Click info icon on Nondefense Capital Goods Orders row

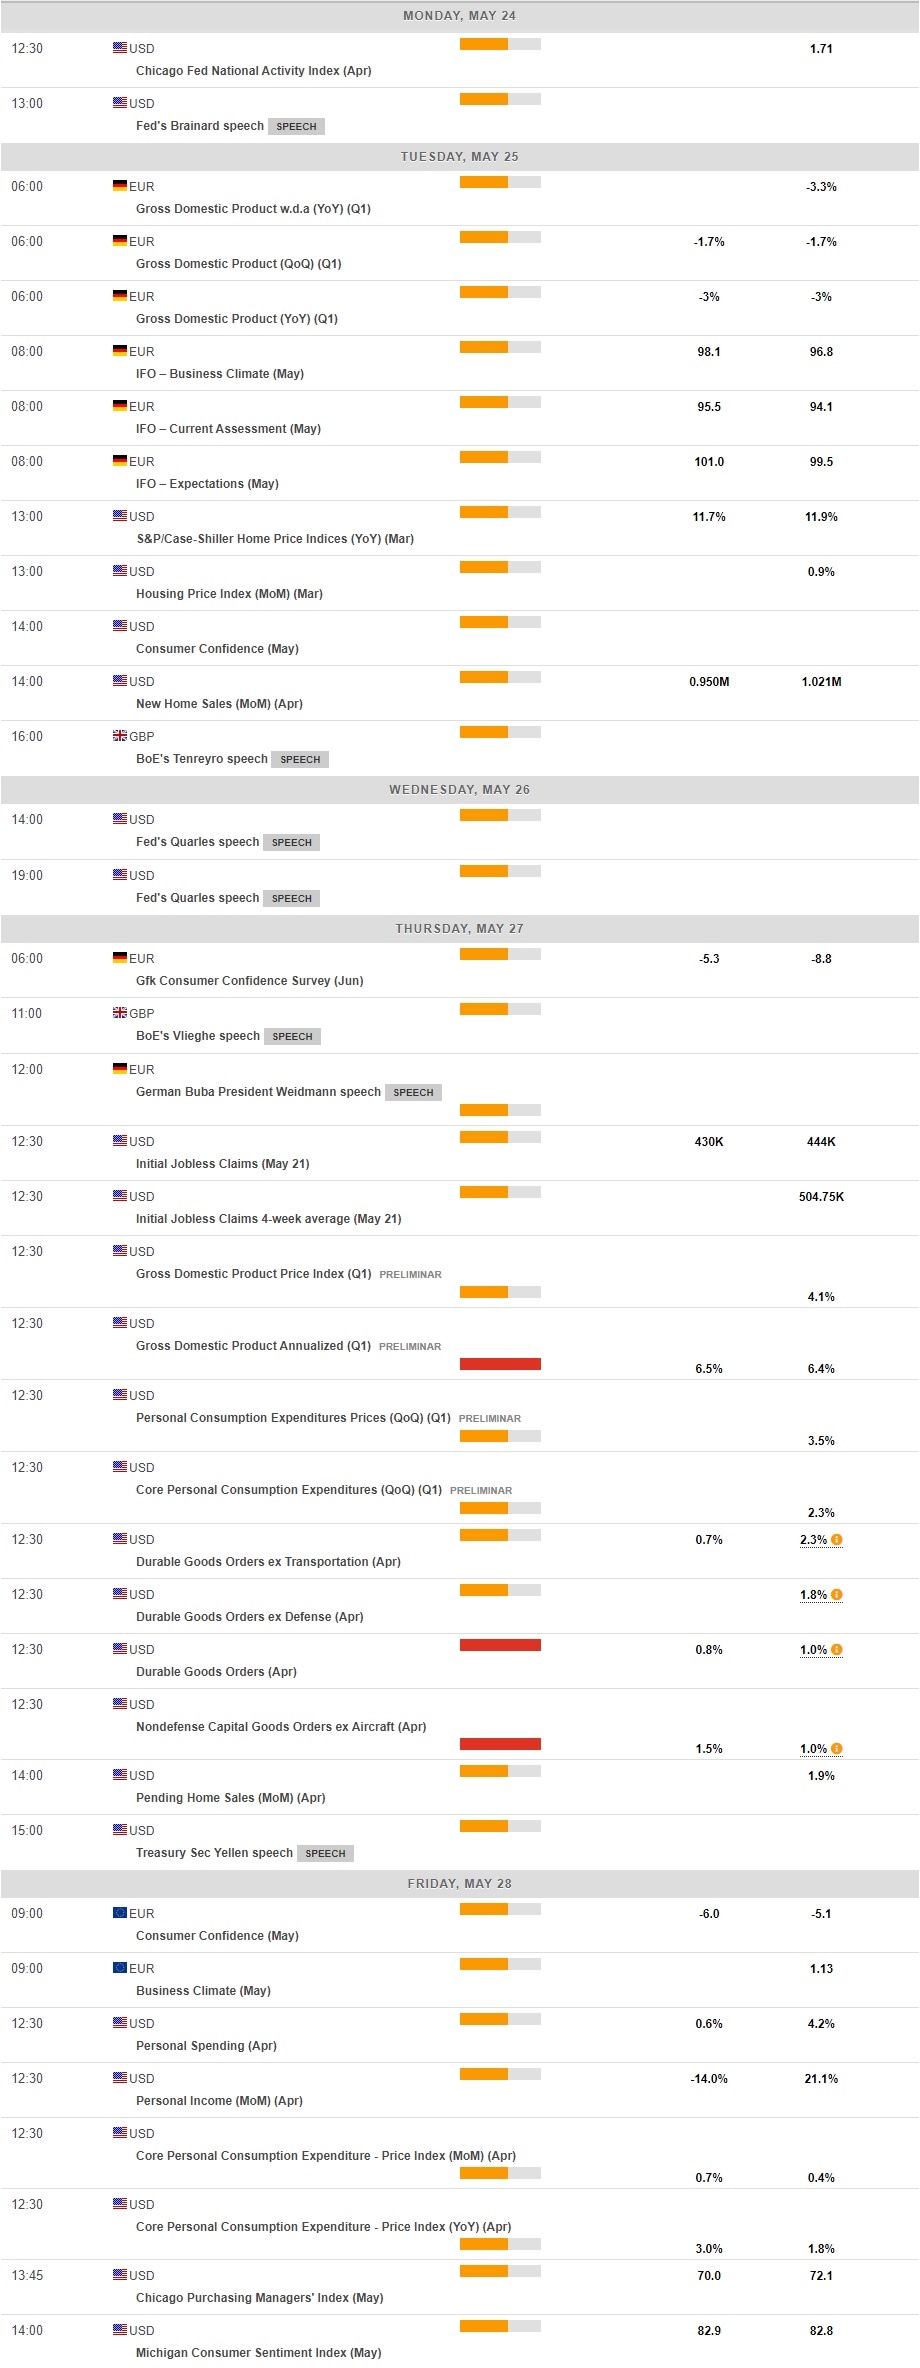click(x=836, y=1748)
